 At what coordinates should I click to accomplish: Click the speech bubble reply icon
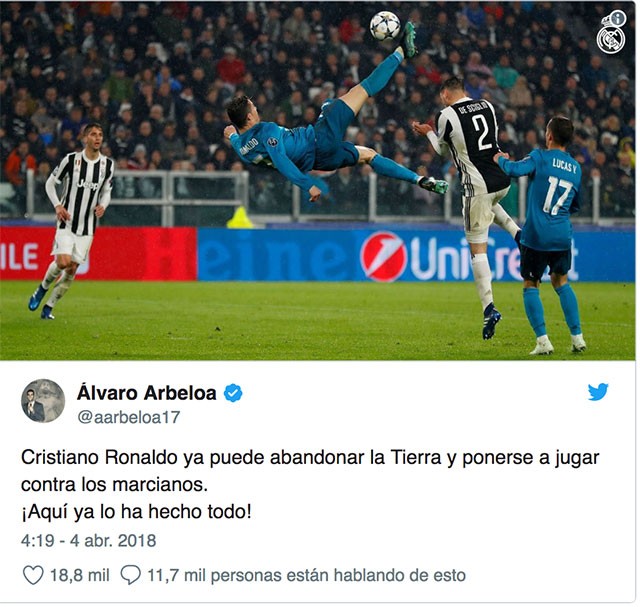(131, 575)
